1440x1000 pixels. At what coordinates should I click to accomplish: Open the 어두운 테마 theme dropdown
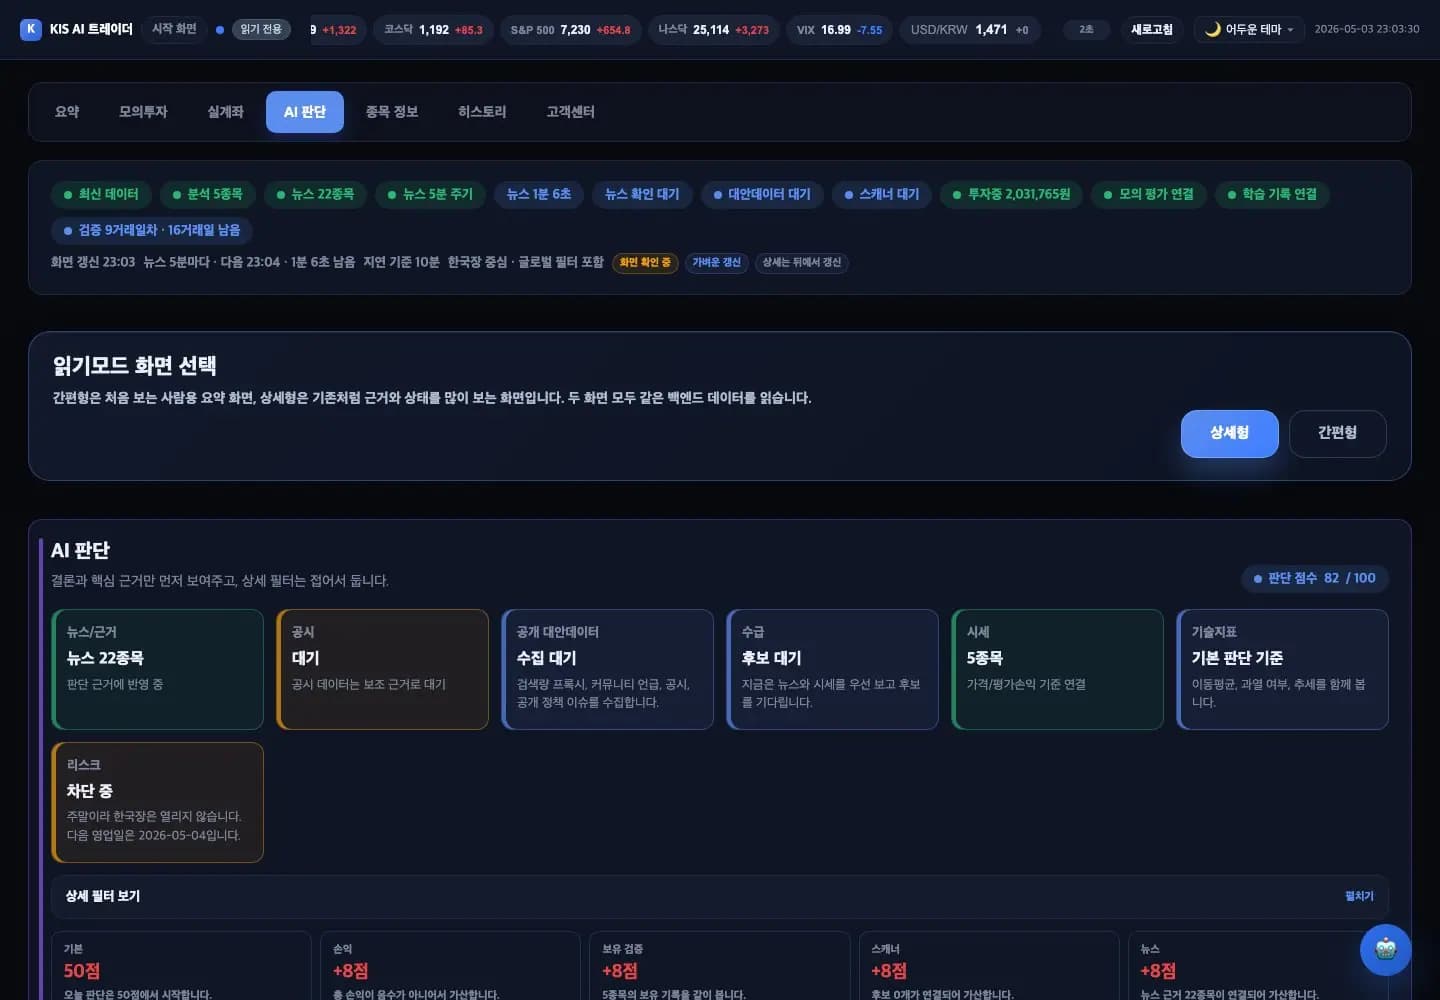tap(1249, 29)
